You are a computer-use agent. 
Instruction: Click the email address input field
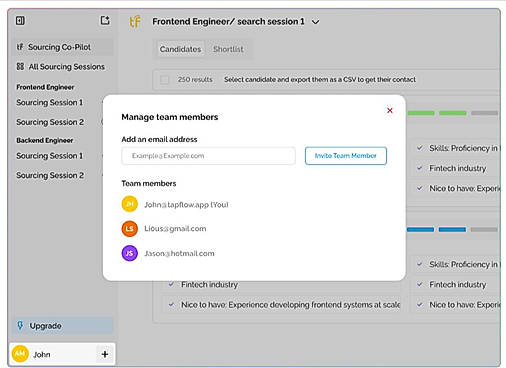coord(208,156)
